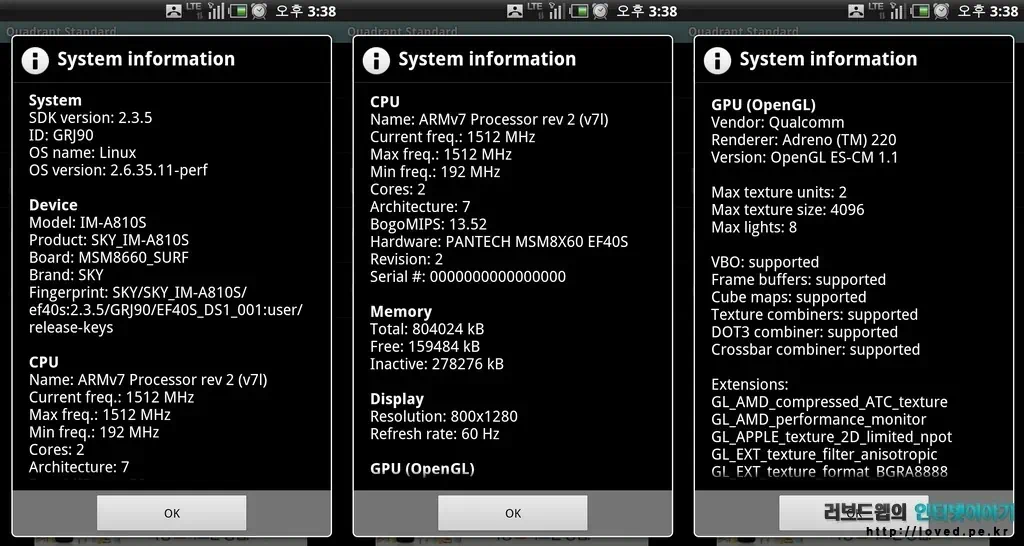Tap the info icon in the dialog showing Memory
Viewport: 1024px width, 546px height.
[376, 60]
